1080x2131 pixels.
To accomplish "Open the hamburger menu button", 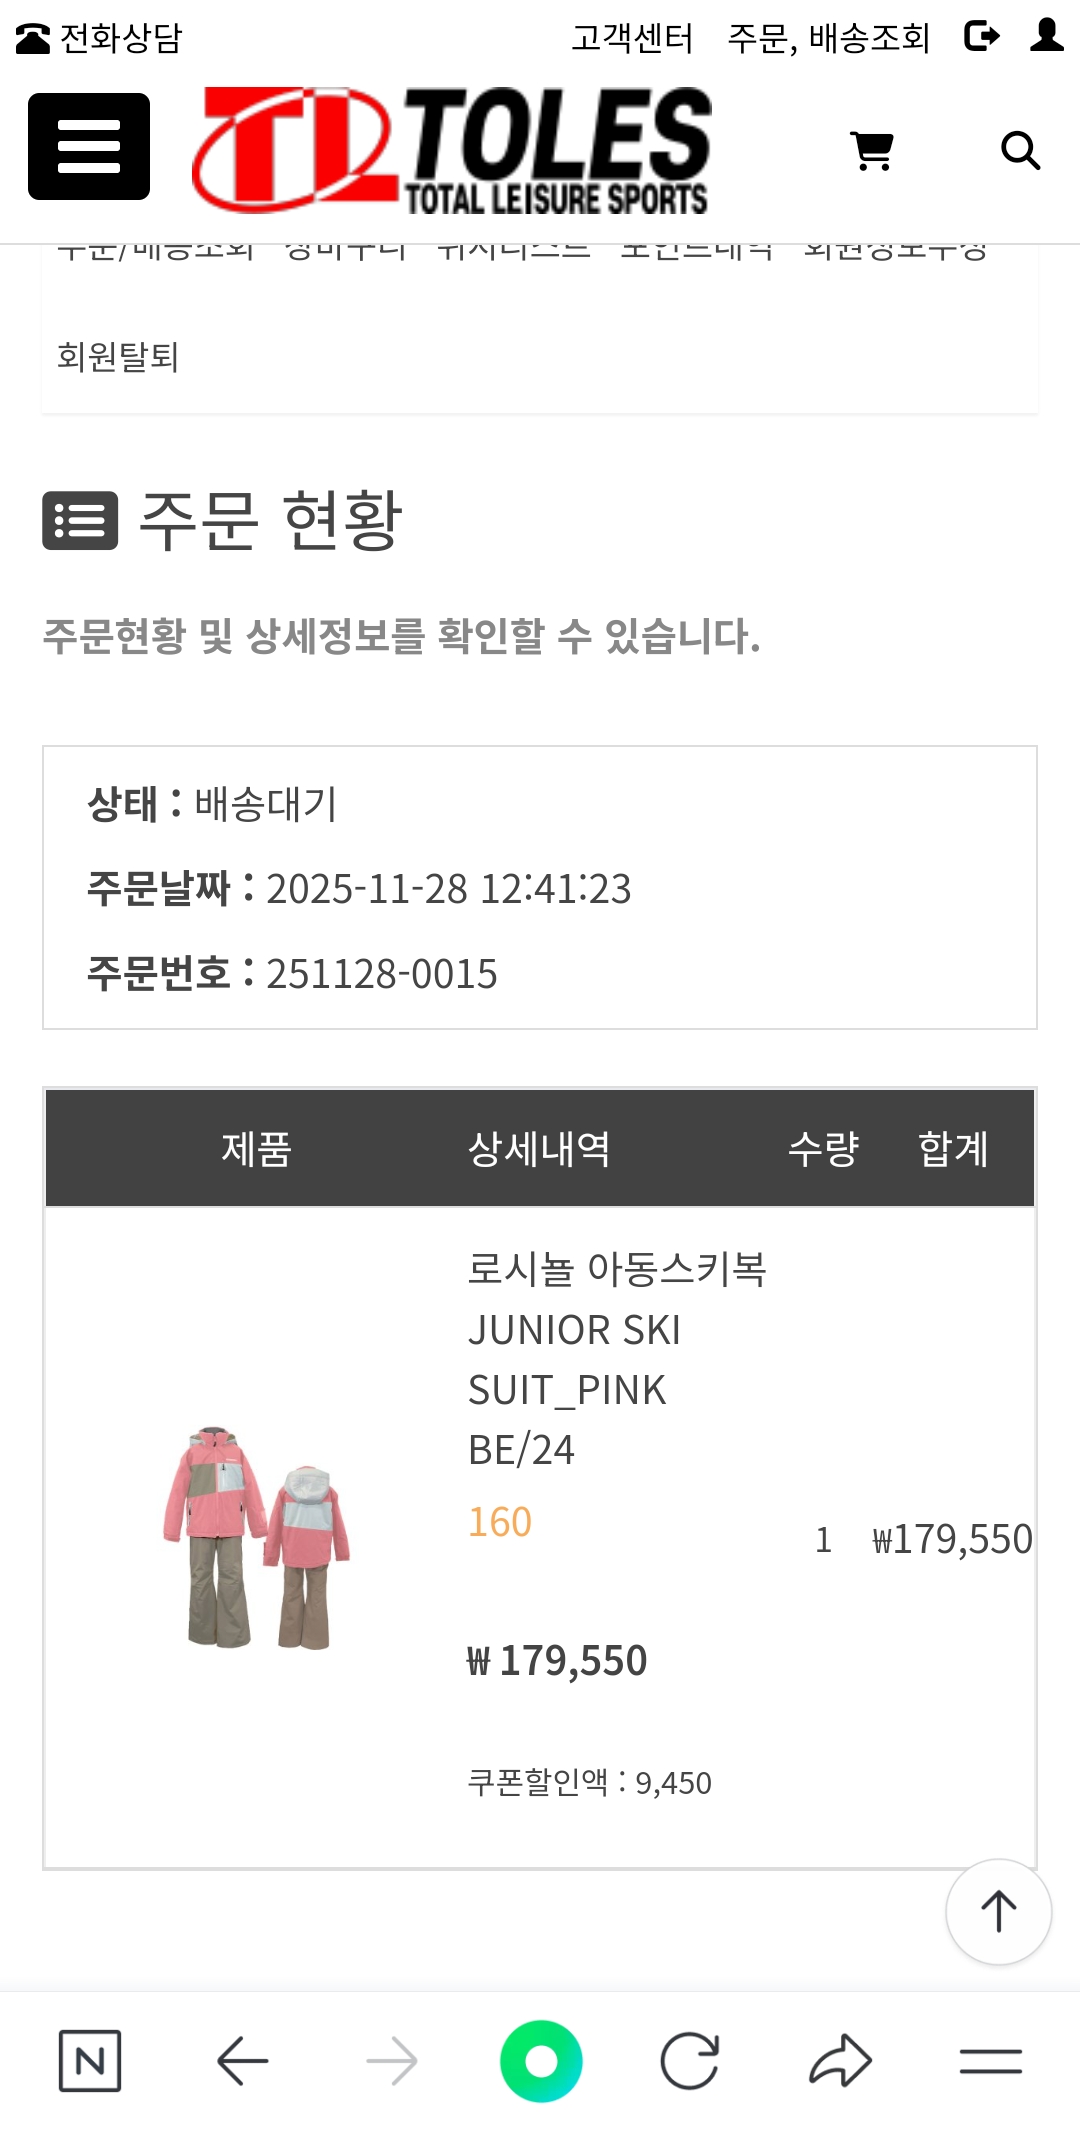I will coord(89,147).
